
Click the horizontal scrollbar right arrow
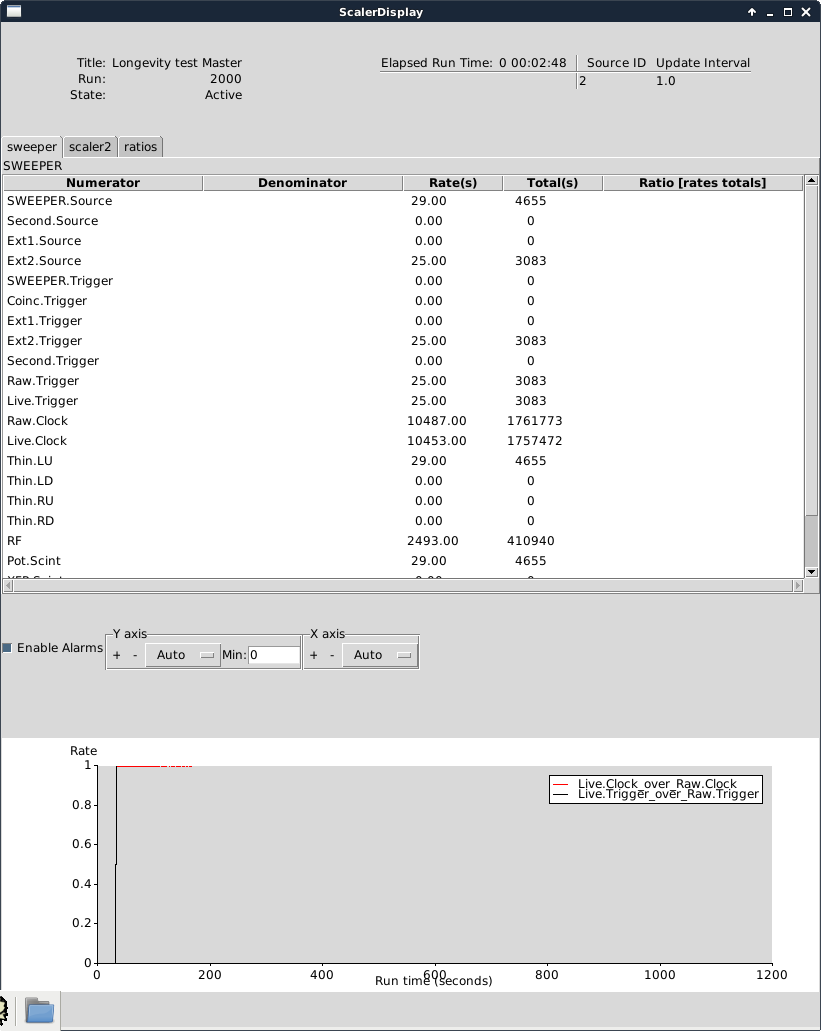coord(798,585)
